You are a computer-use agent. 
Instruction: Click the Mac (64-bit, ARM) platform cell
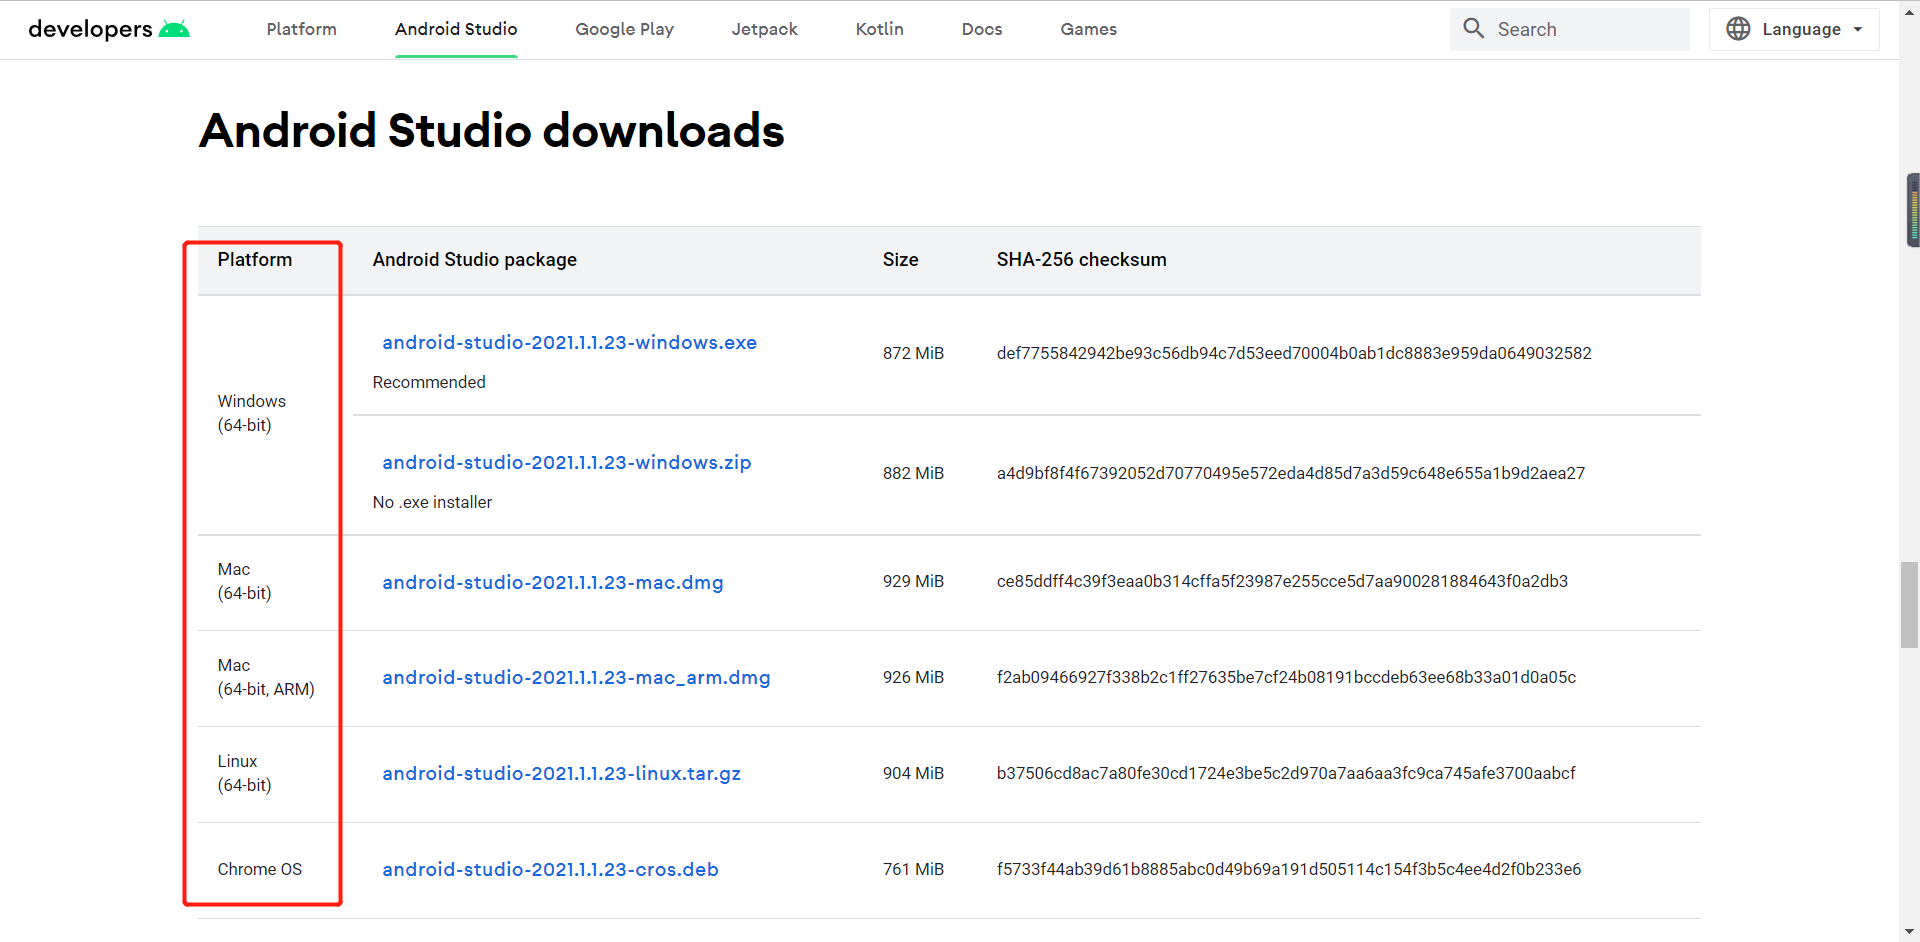point(266,677)
